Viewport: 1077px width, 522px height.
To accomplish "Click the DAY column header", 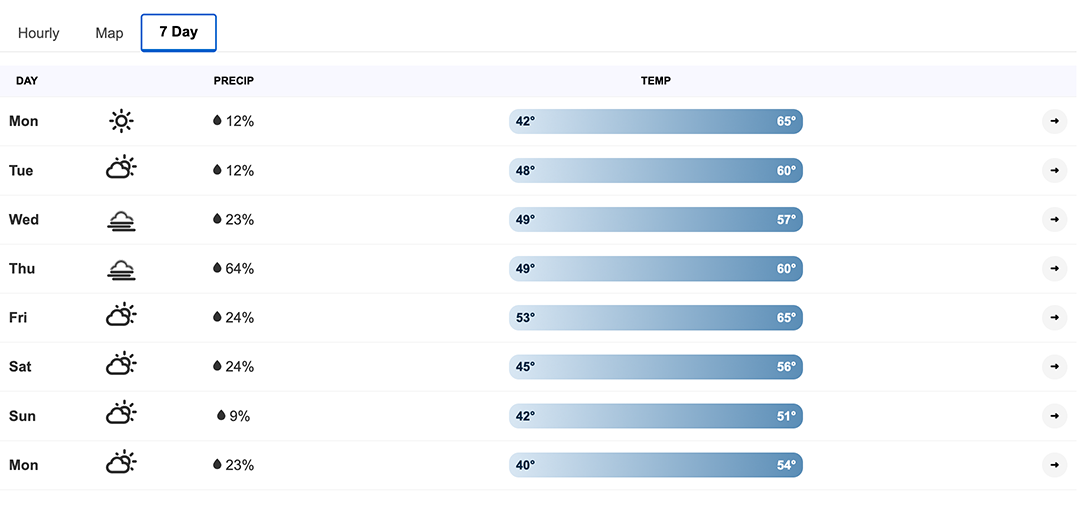I will [x=27, y=81].
